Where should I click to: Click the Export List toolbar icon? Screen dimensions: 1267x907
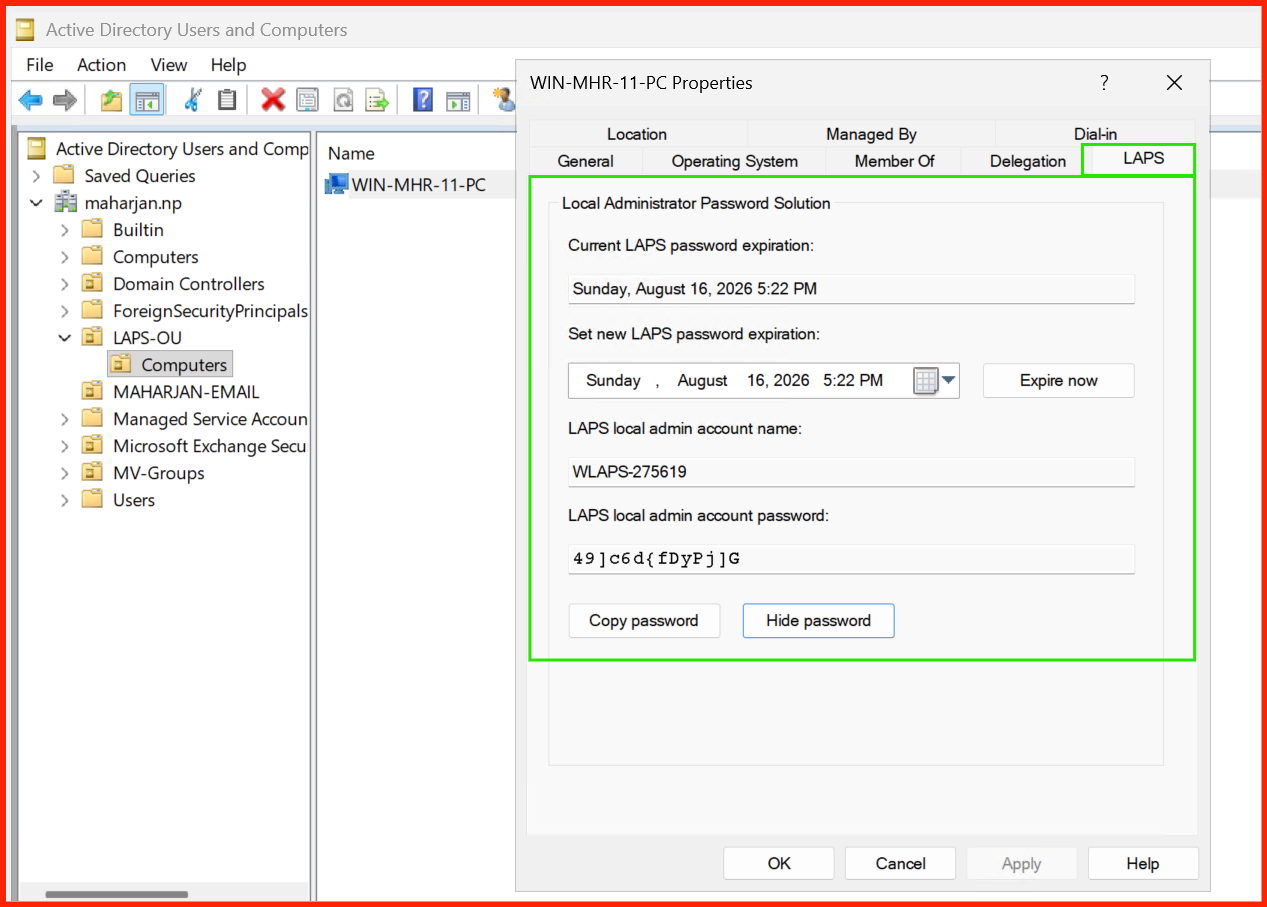pyautogui.click(x=377, y=100)
